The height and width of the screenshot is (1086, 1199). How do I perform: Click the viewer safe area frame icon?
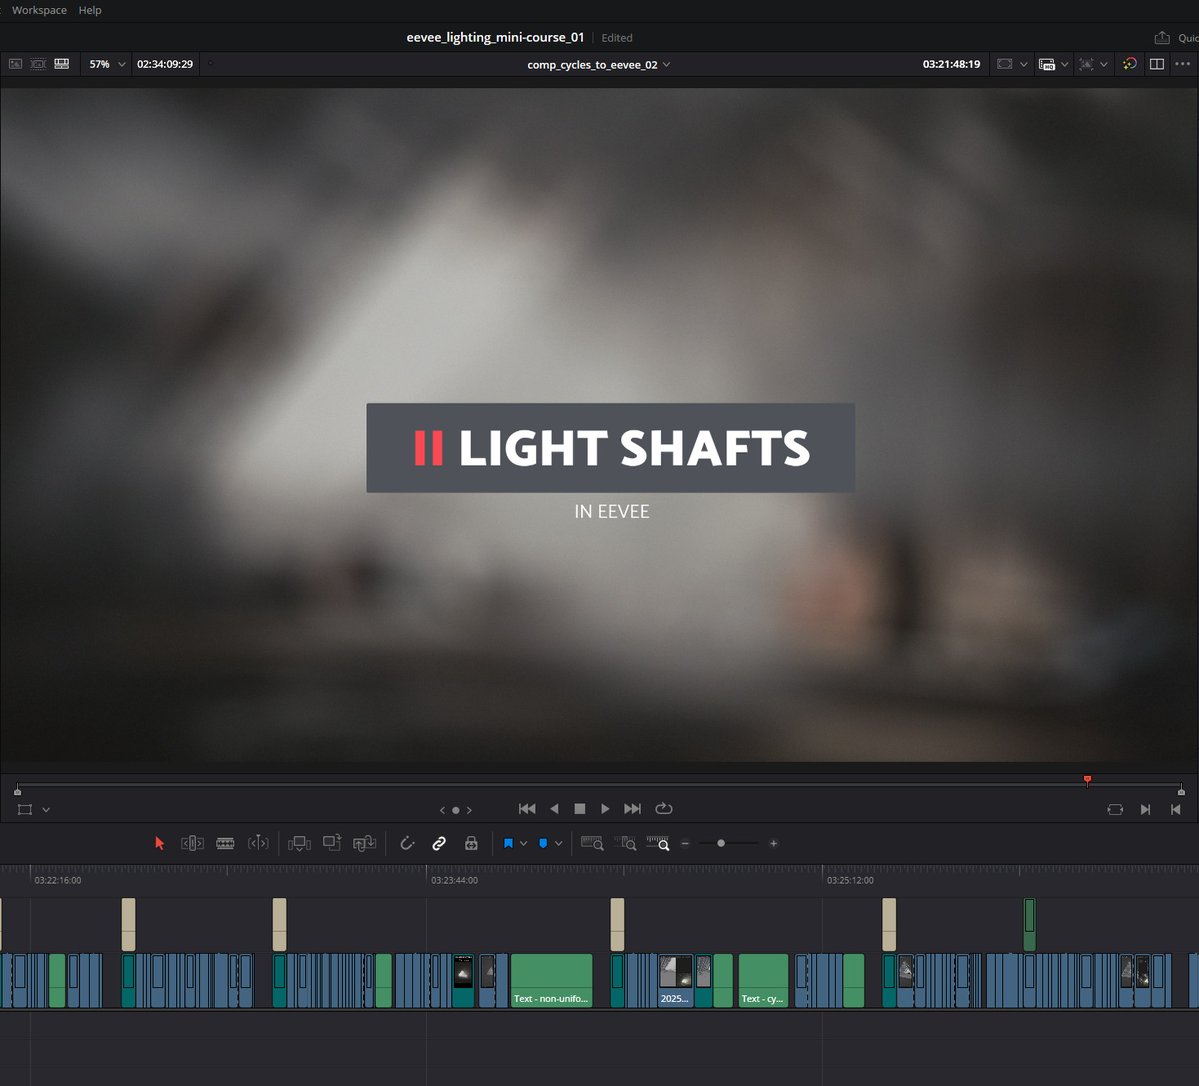[x=1005, y=64]
